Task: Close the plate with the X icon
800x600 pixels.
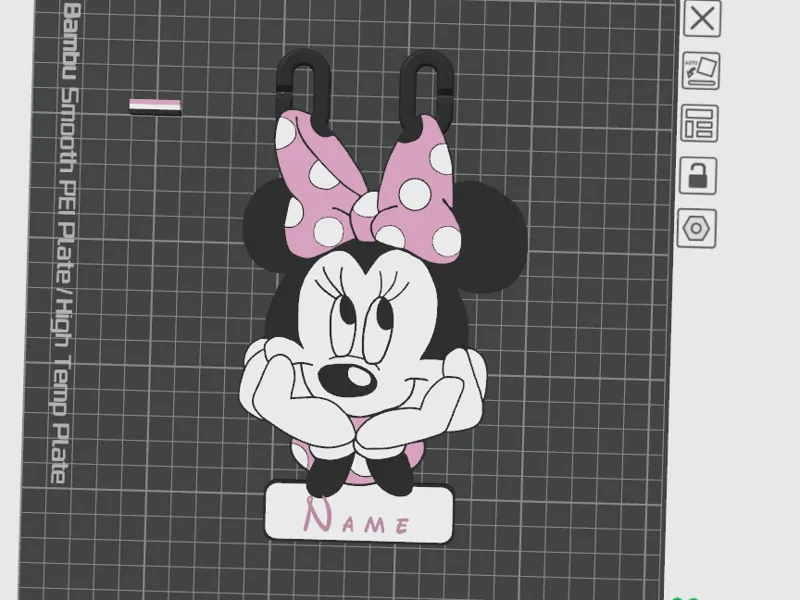Action: (x=702, y=19)
